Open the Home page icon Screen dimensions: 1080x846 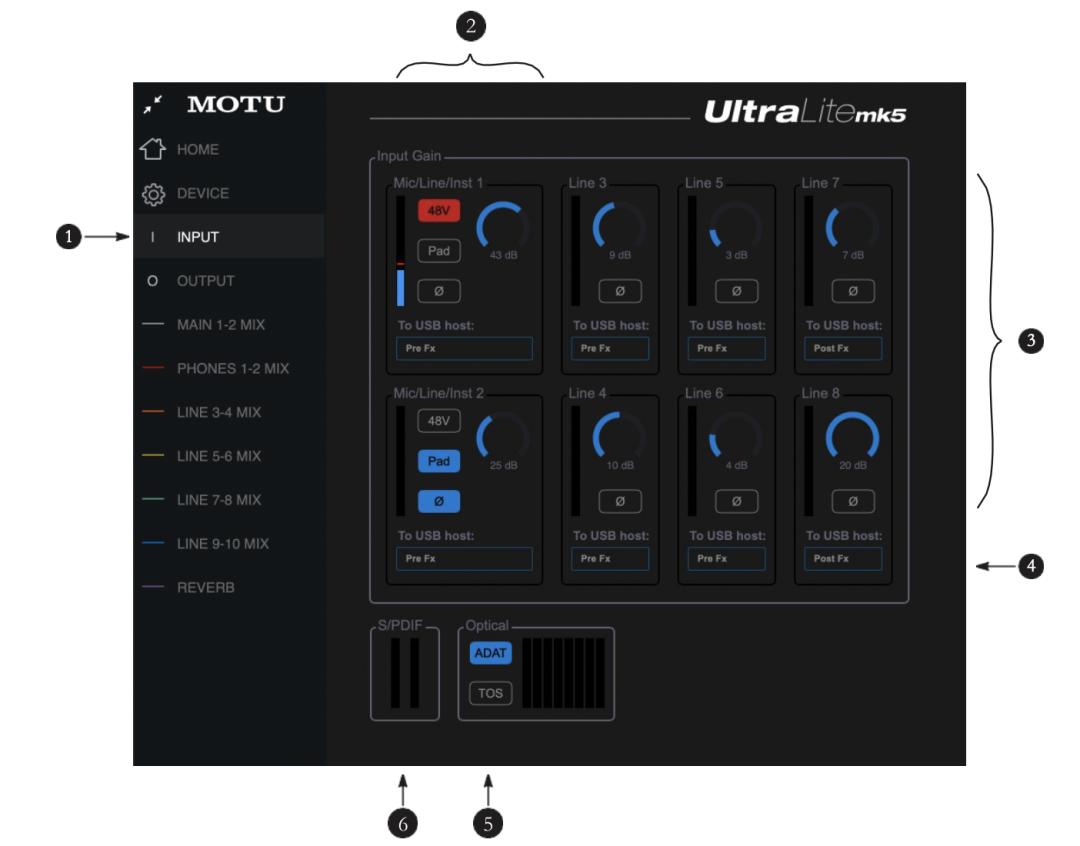pos(153,149)
